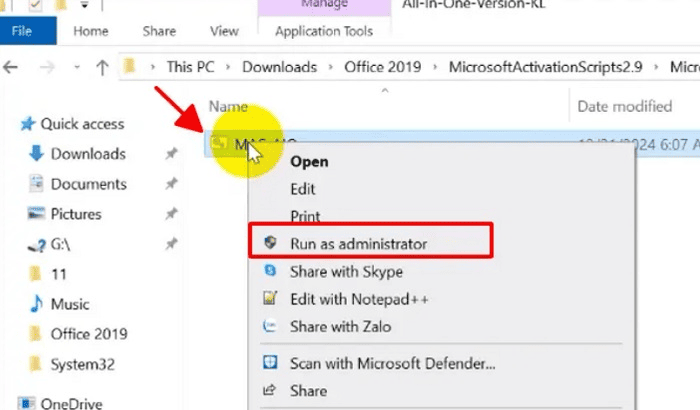Screen dimensions: 700x410
Task: Click the Notepad++ icon in context menu
Action: (268, 298)
